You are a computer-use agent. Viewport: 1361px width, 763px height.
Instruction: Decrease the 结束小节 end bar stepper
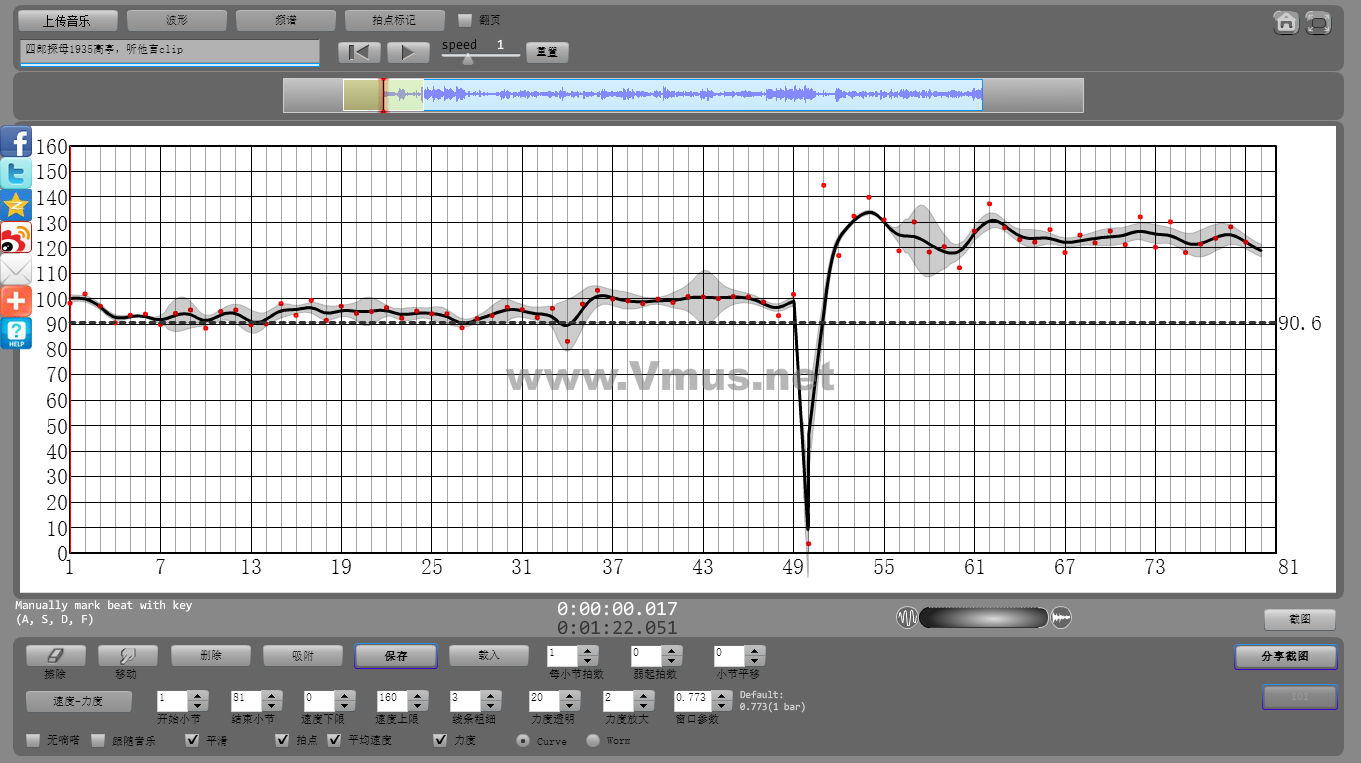(x=271, y=706)
